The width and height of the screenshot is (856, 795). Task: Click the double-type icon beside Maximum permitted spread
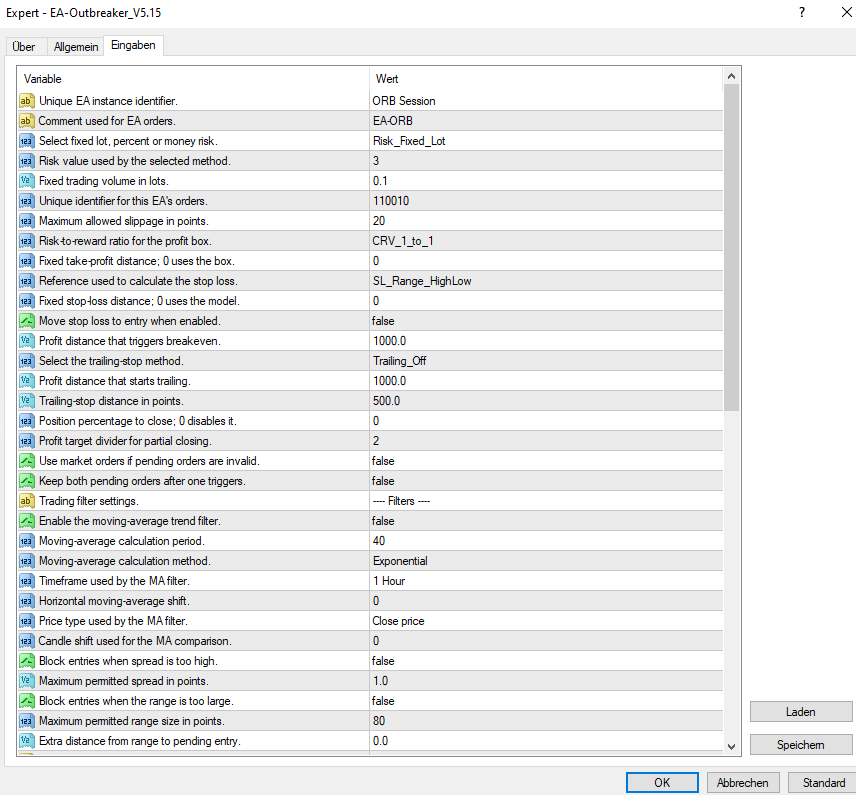click(x=27, y=681)
